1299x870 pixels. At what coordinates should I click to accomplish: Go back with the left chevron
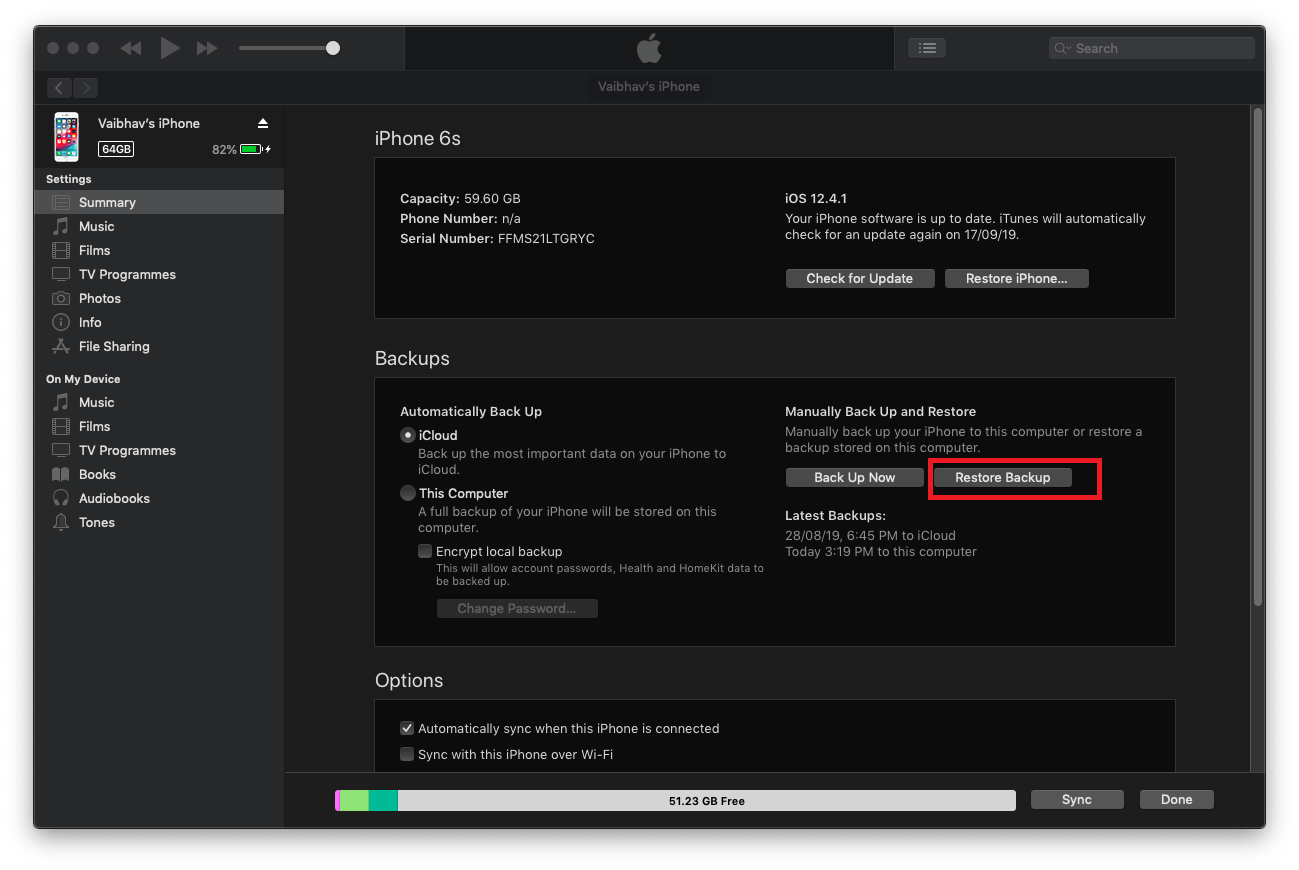click(x=60, y=88)
